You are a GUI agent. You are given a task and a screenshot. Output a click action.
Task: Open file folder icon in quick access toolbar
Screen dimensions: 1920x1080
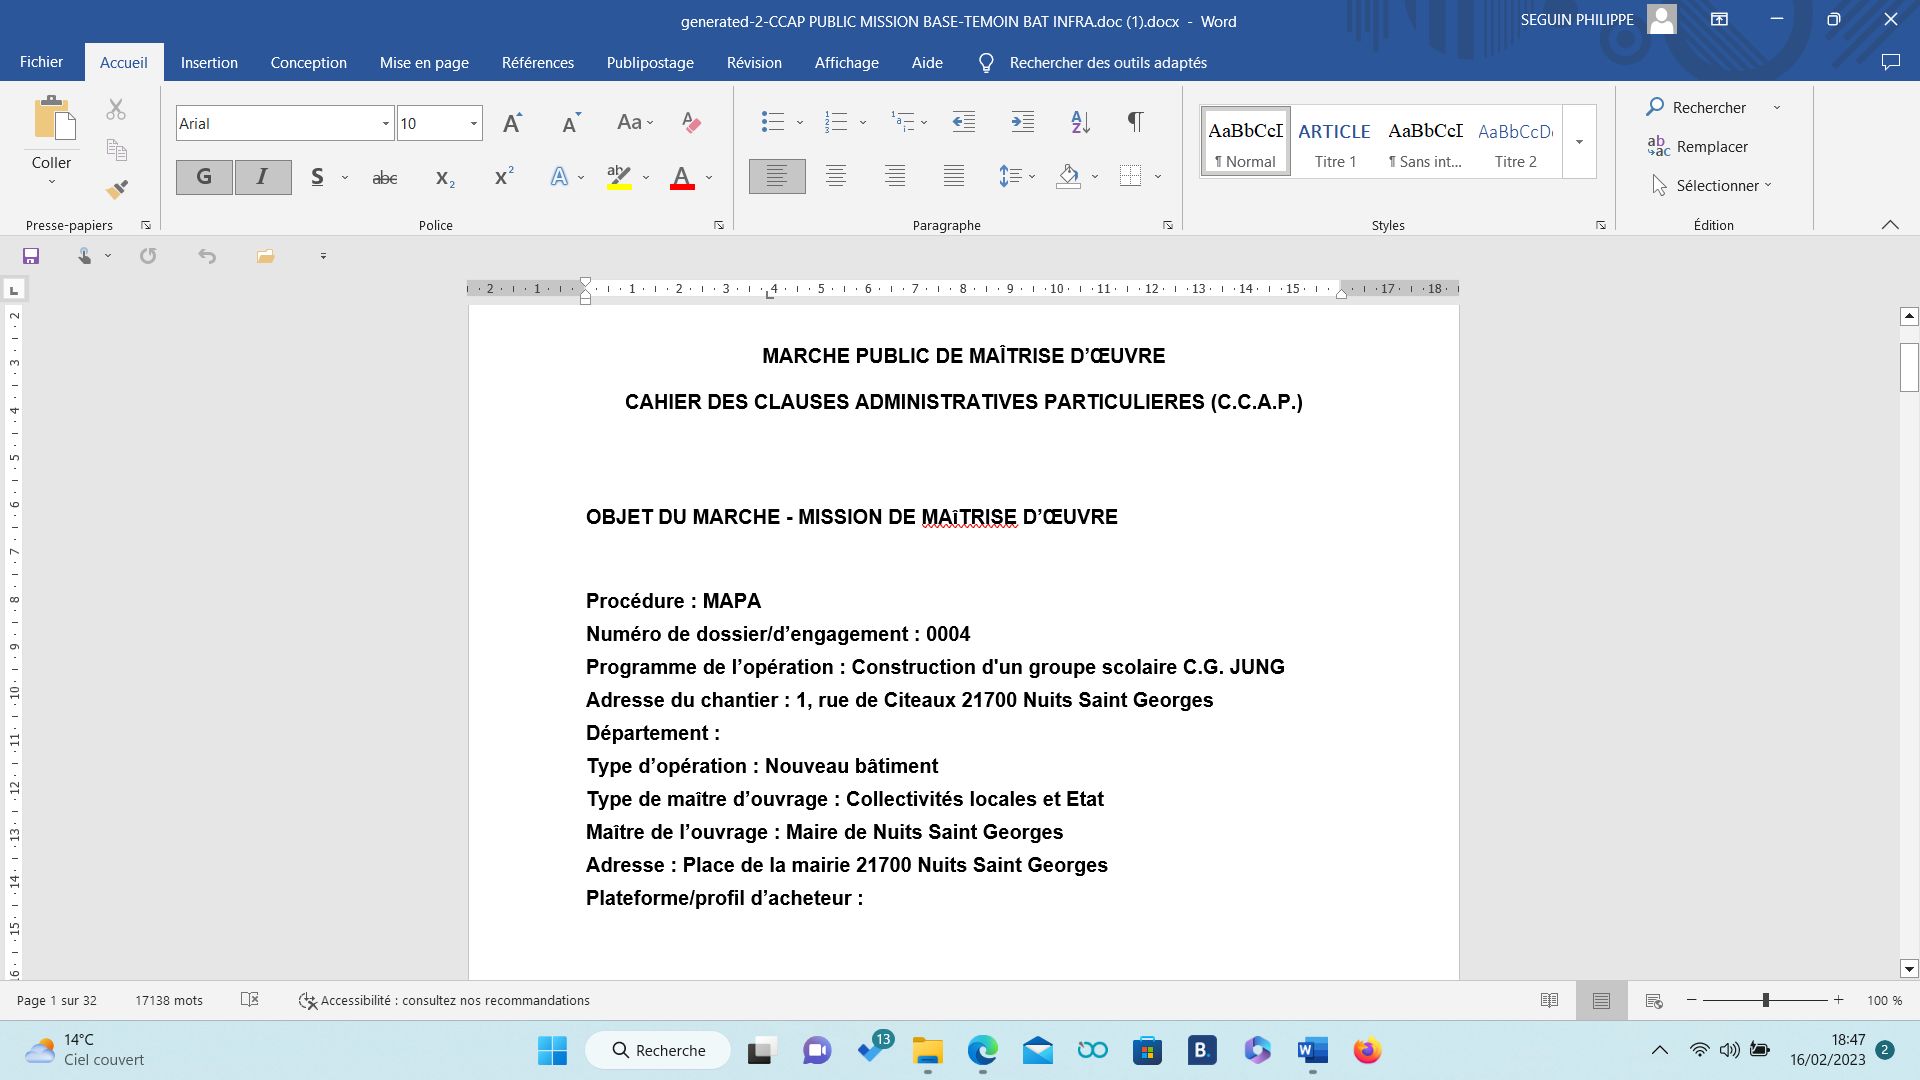[265, 256]
